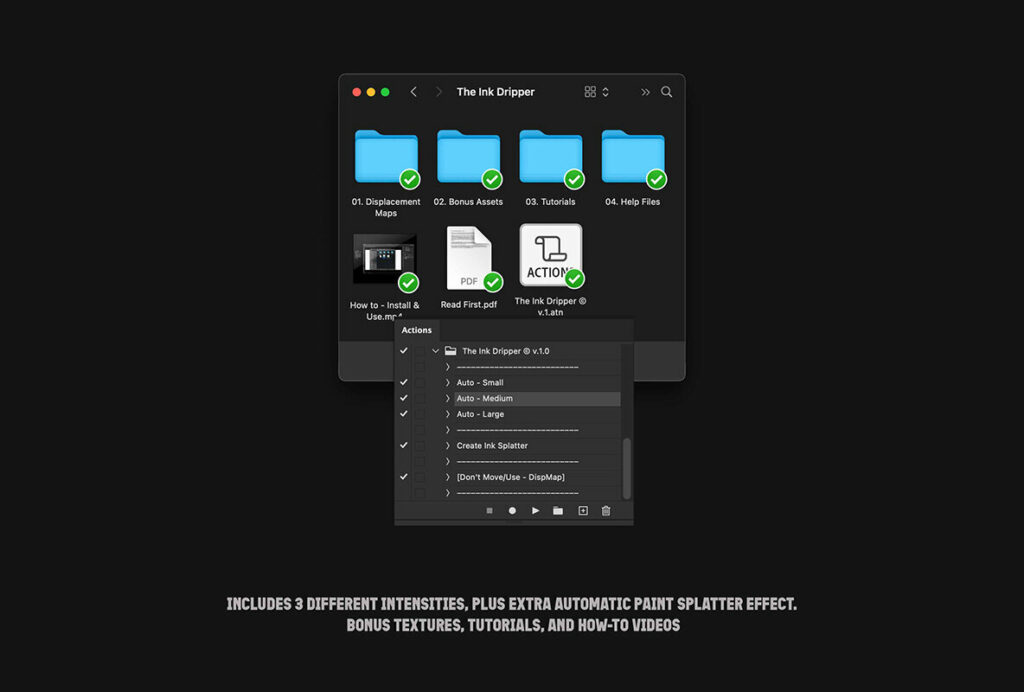Toggle dialog box for Auto - Large action

(x=420, y=414)
